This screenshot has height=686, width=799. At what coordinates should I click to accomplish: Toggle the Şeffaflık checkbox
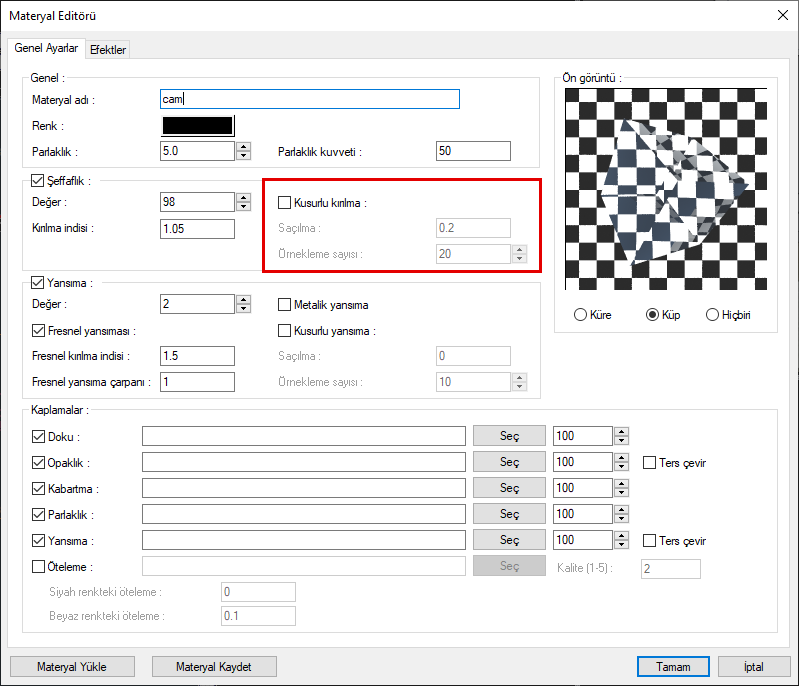[39, 181]
